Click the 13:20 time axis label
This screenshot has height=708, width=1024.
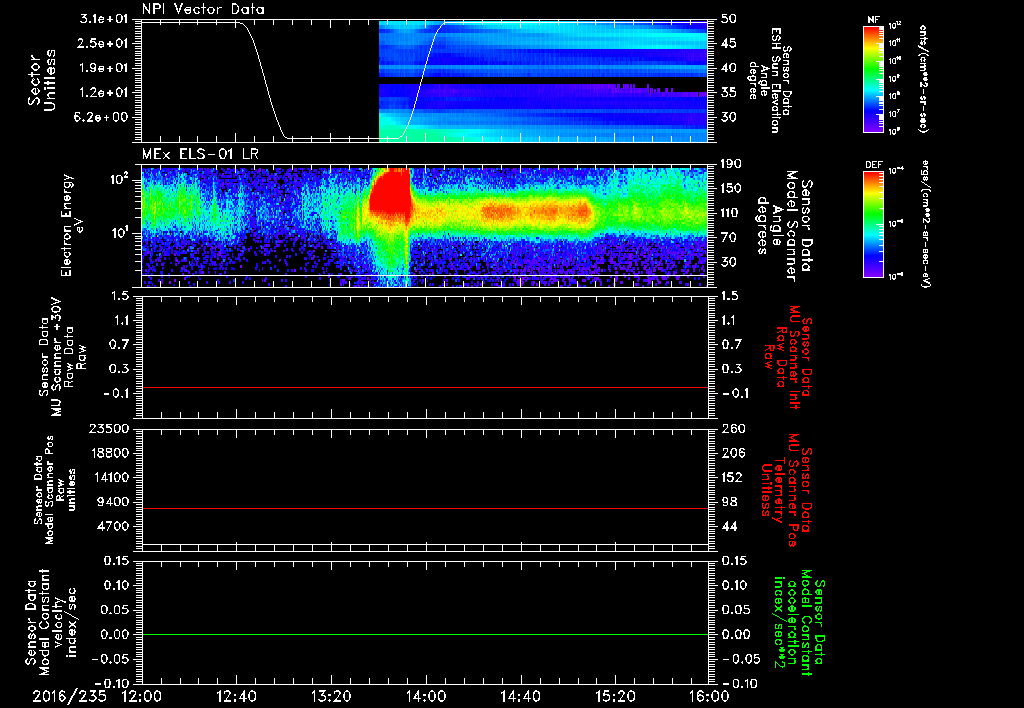331,697
